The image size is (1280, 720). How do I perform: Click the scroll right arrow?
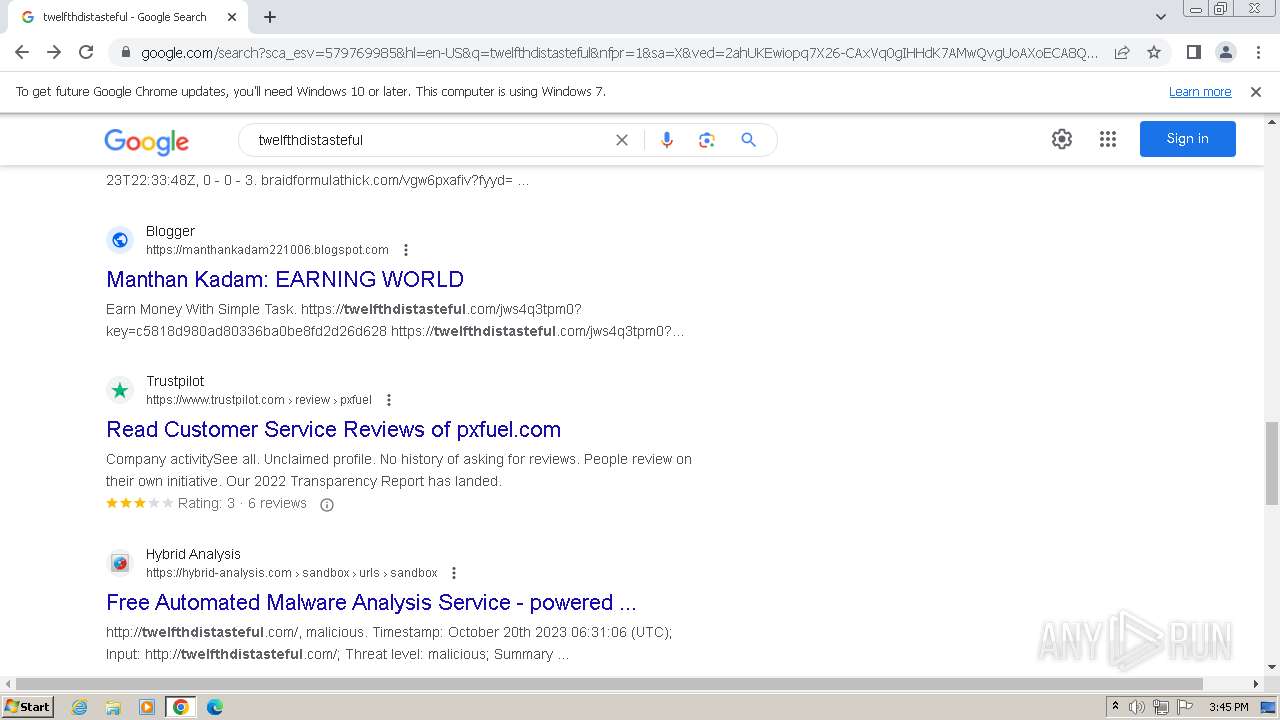click(x=1256, y=684)
